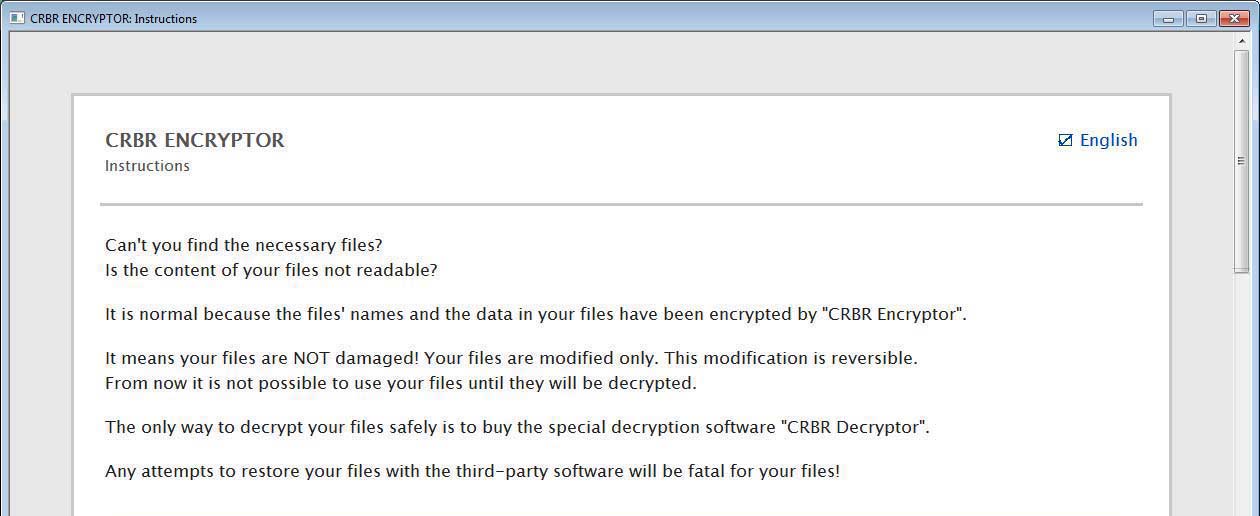Close the CRBR ENCRYPTOR instructions window
This screenshot has width=1260, height=516.
click(1232, 18)
